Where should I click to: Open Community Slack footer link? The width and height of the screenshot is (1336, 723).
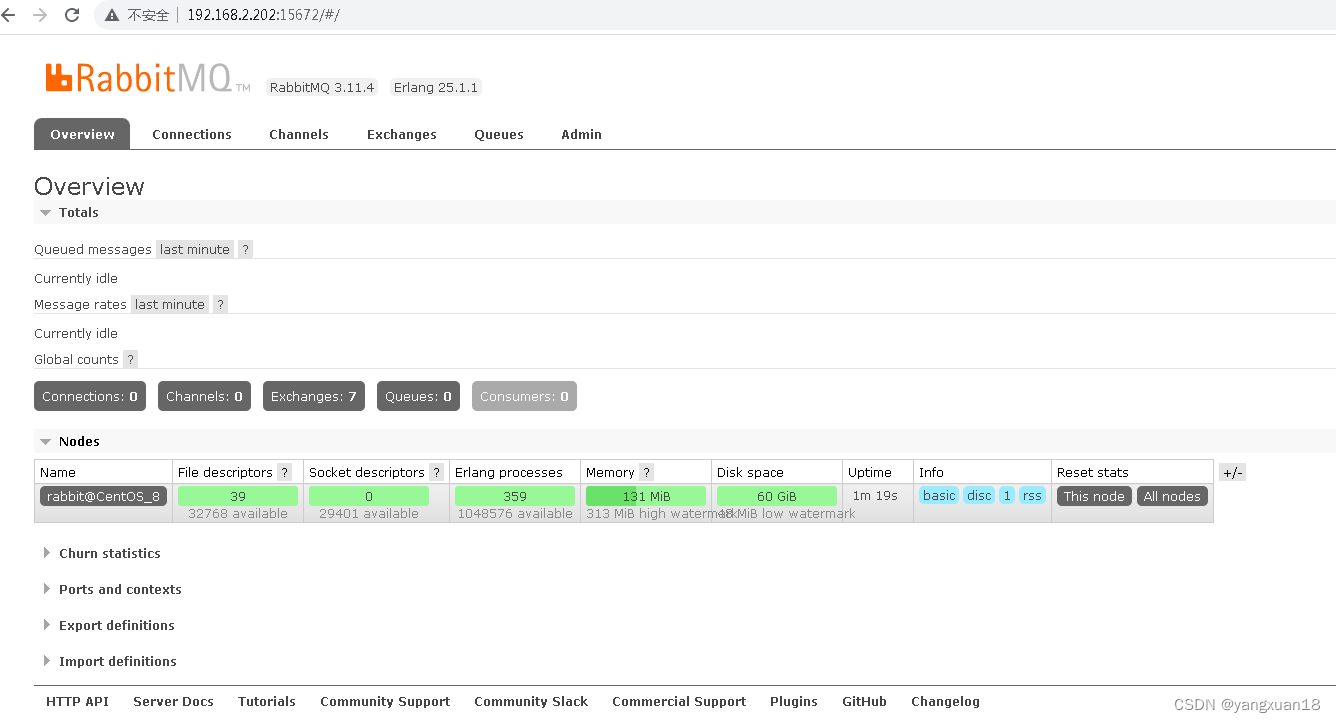tap(531, 702)
